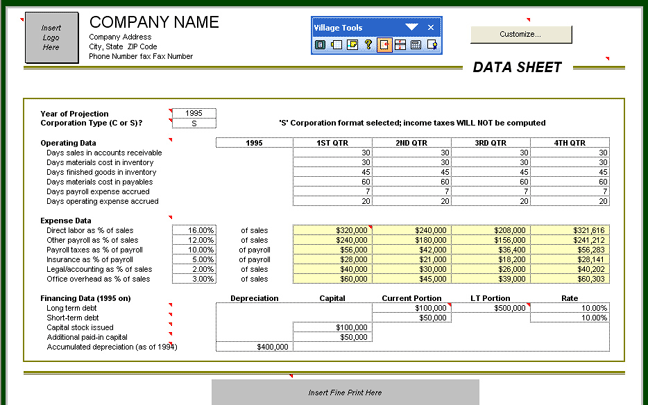Screen dimensions: 648x405
Task: Click the second Village Tools icon with the pale yellow page
Action: tap(337, 44)
